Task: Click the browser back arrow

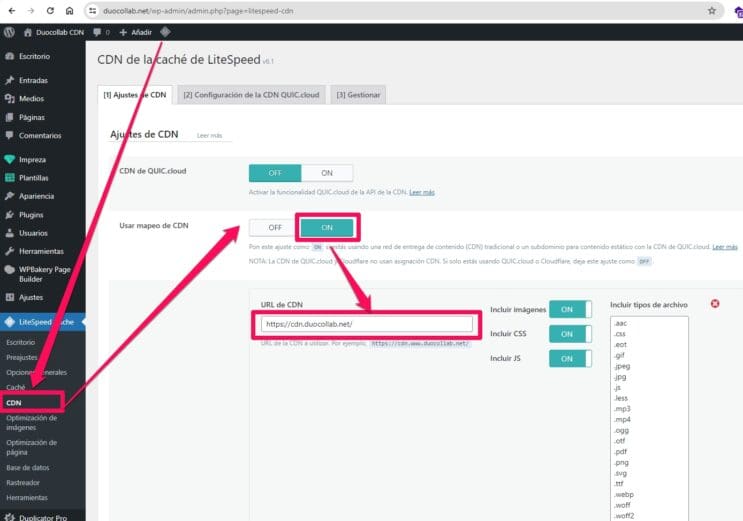Action: click(x=12, y=10)
